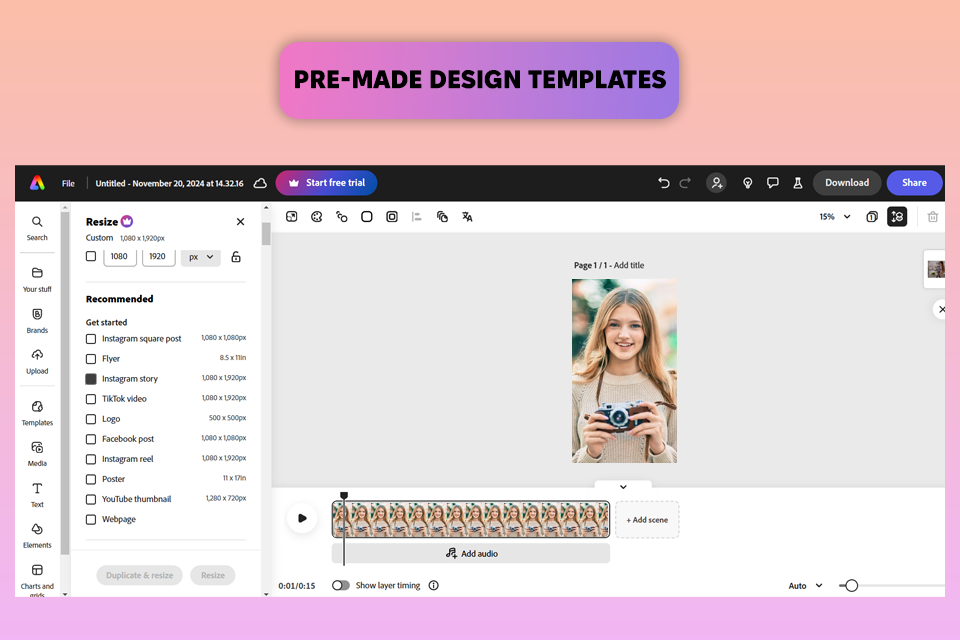Check the Instagram square post checkbox
The height and width of the screenshot is (640, 960).
tap(91, 339)
